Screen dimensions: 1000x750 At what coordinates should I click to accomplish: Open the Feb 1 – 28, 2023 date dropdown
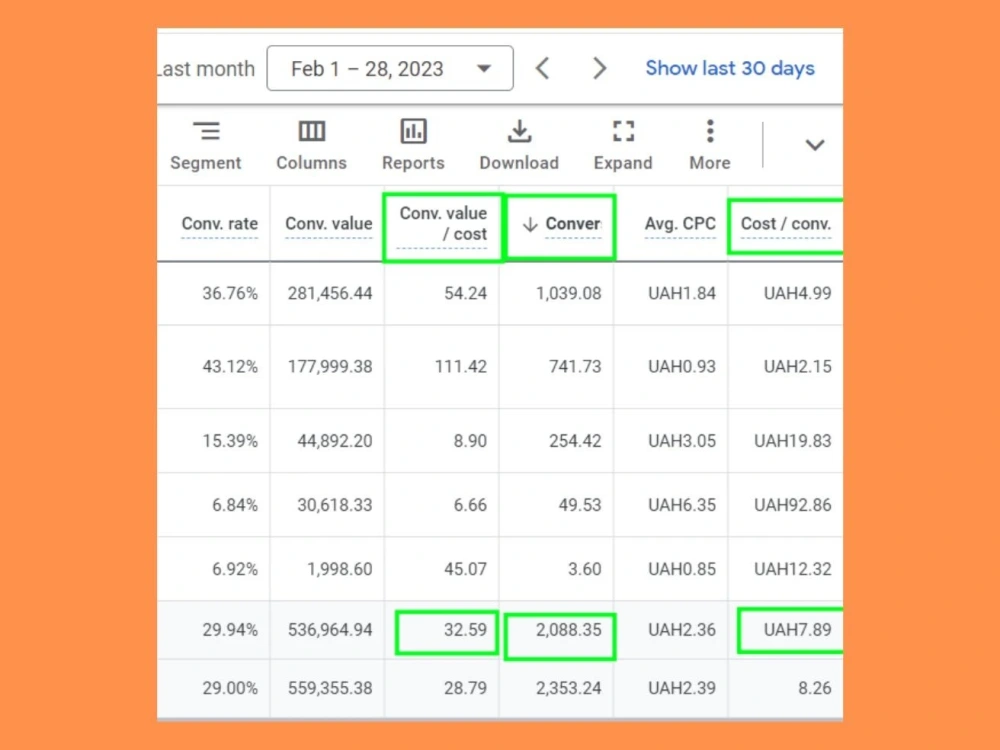[390, 68]
